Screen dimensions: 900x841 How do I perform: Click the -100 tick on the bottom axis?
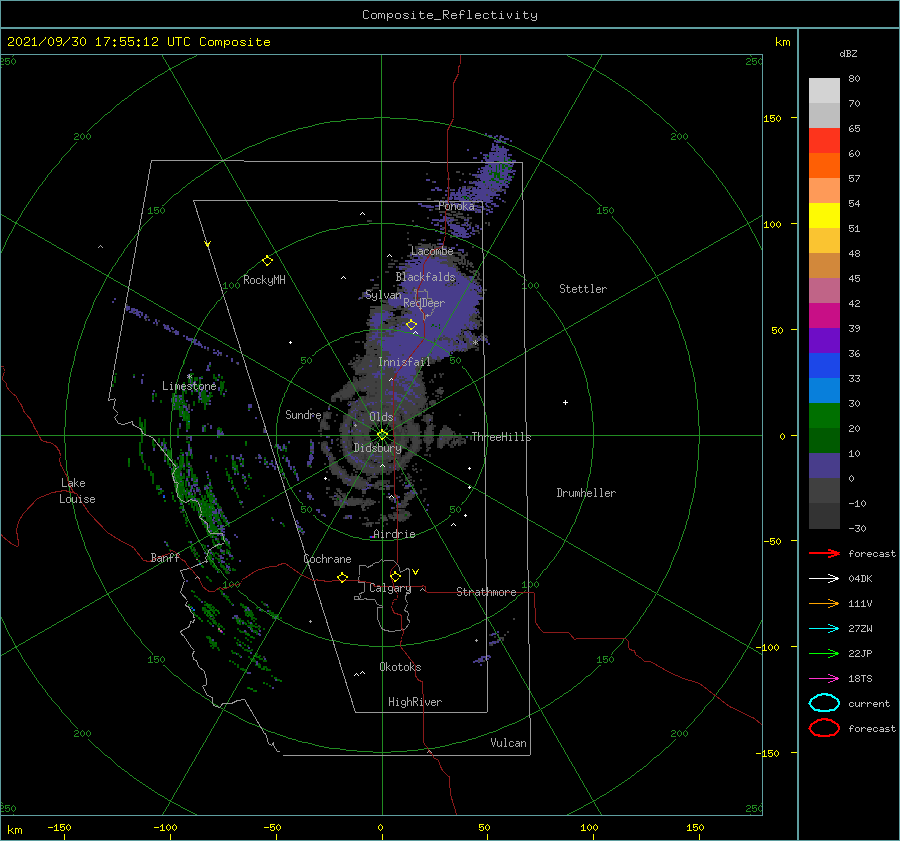coord(165,827)
